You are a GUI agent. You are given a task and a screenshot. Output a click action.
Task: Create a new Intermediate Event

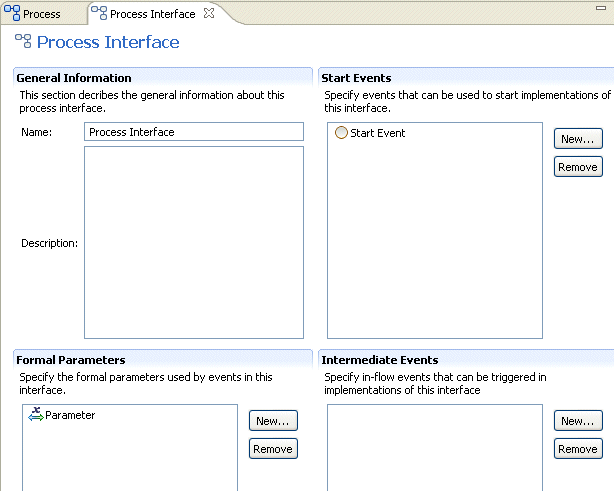[x=578, y=421]
